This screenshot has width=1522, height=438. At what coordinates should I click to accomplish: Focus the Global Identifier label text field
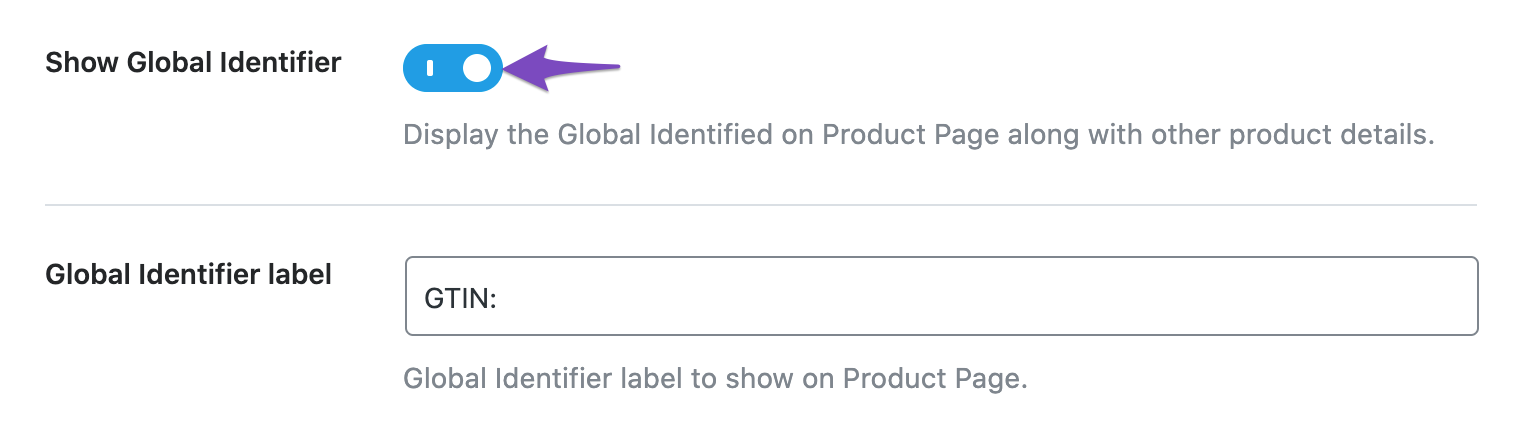coord(941,296)
